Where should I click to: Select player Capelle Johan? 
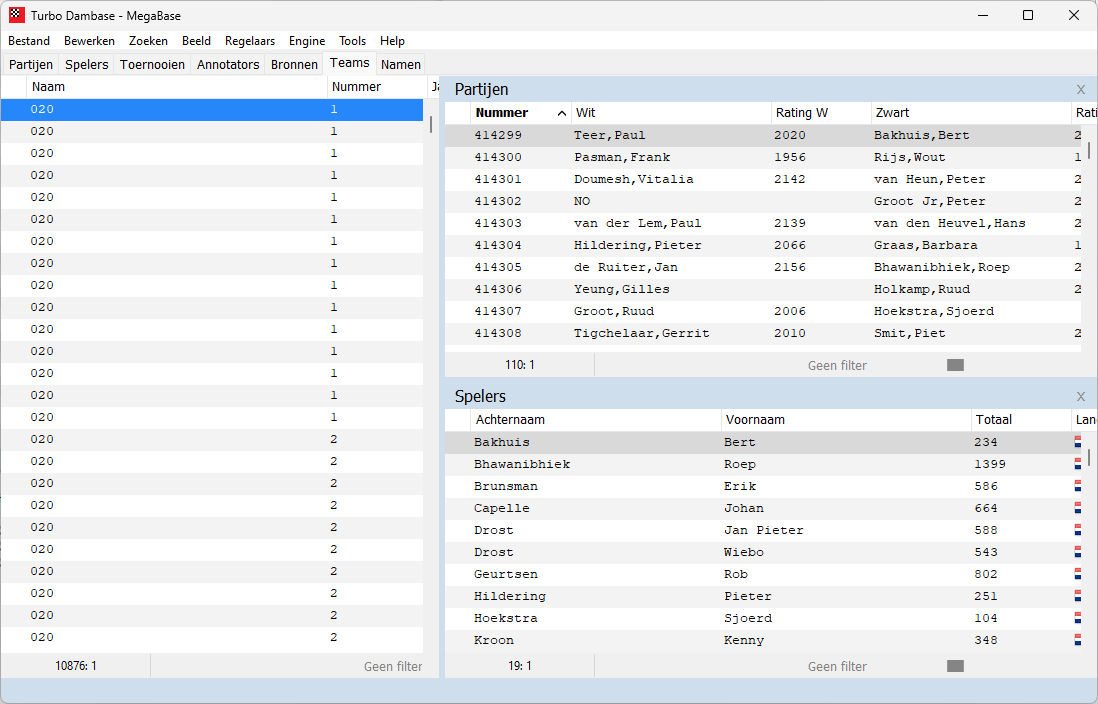click(x=763, y=508)
